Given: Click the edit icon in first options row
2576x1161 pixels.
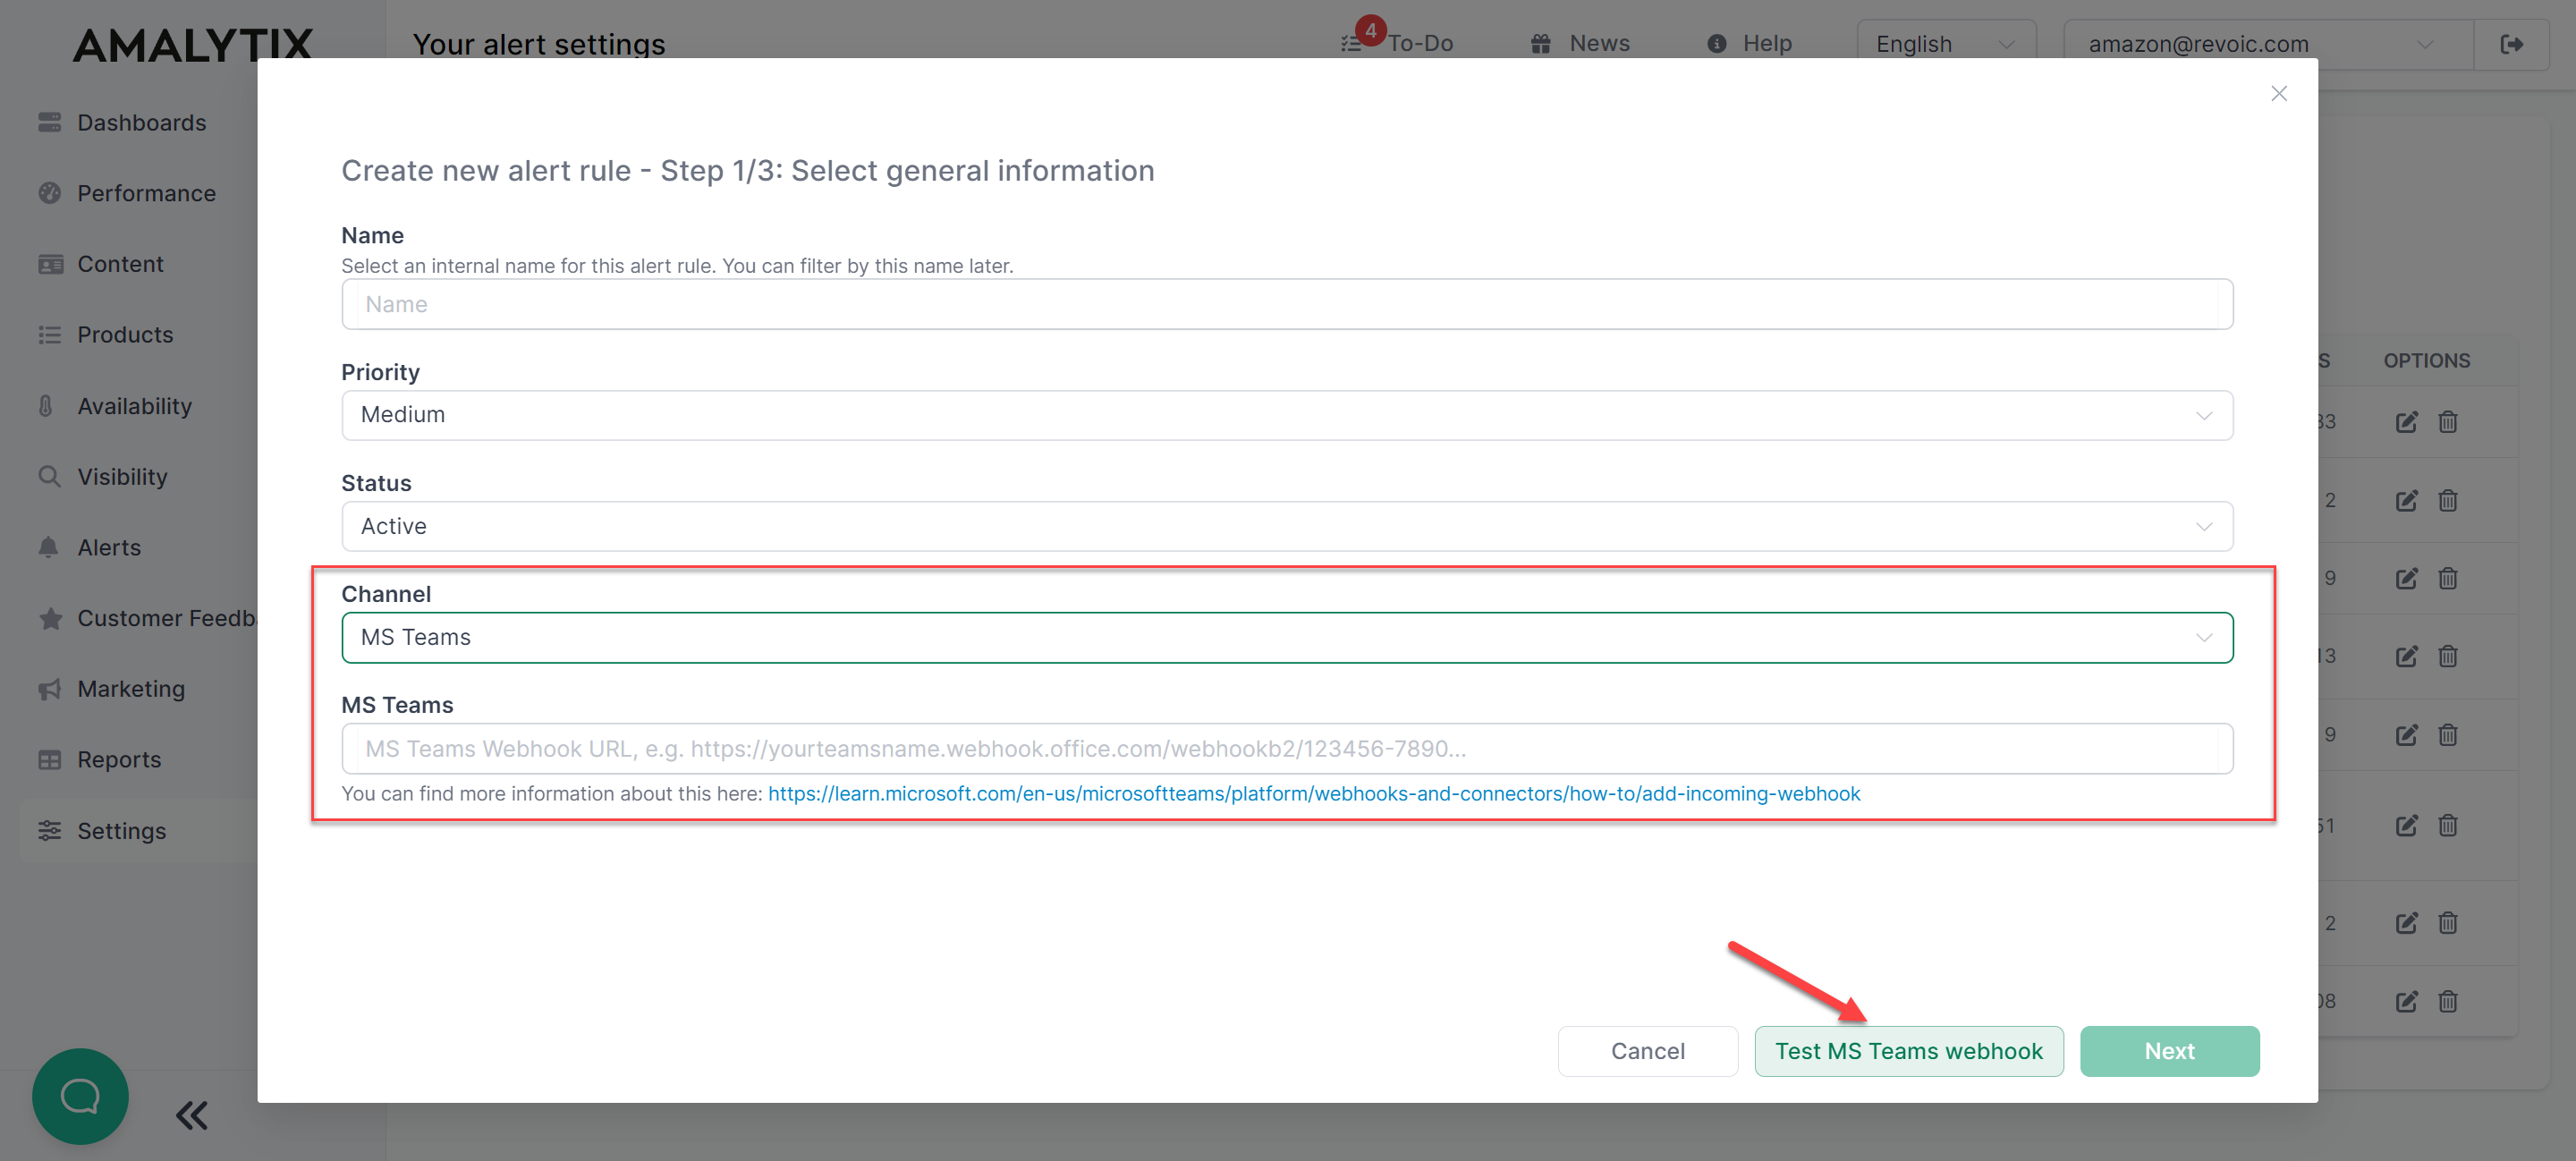Looking at the screenshot, I should point(2406,422).
